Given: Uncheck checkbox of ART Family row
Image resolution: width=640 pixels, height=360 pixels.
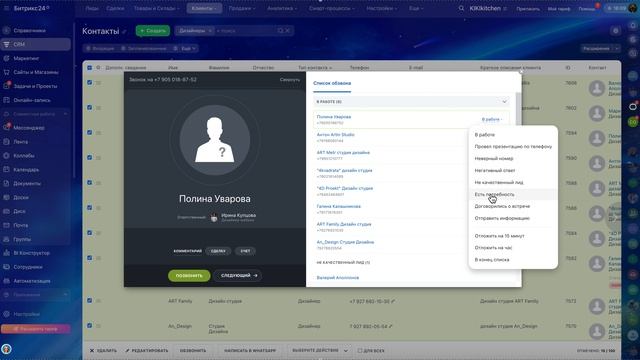Looking at the screenshot, I should tap(89, 300).
